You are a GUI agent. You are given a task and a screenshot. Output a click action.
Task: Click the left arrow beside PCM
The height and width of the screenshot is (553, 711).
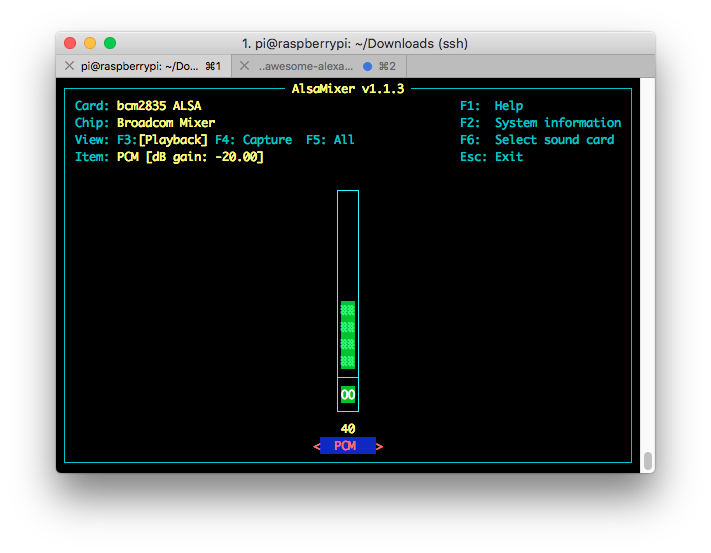coord(317,447)
